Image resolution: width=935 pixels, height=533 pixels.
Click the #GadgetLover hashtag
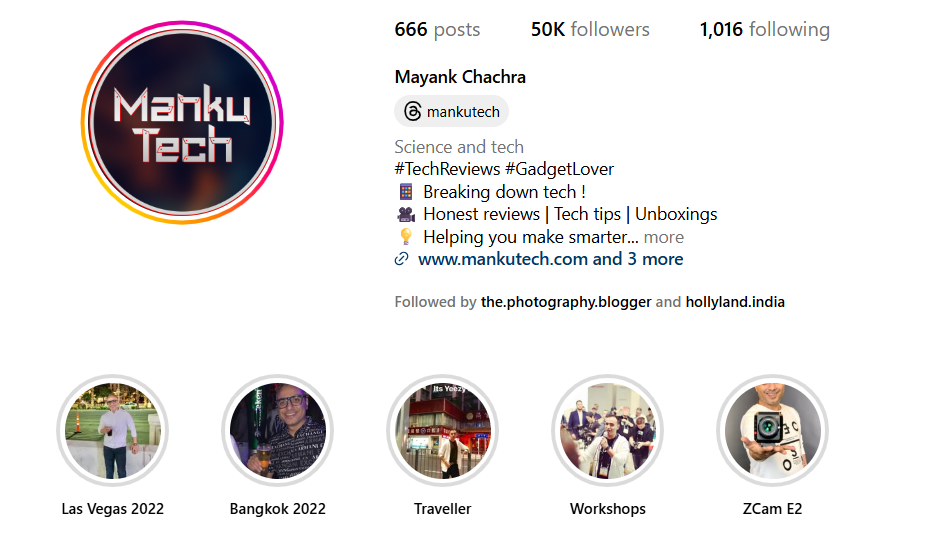559,169
